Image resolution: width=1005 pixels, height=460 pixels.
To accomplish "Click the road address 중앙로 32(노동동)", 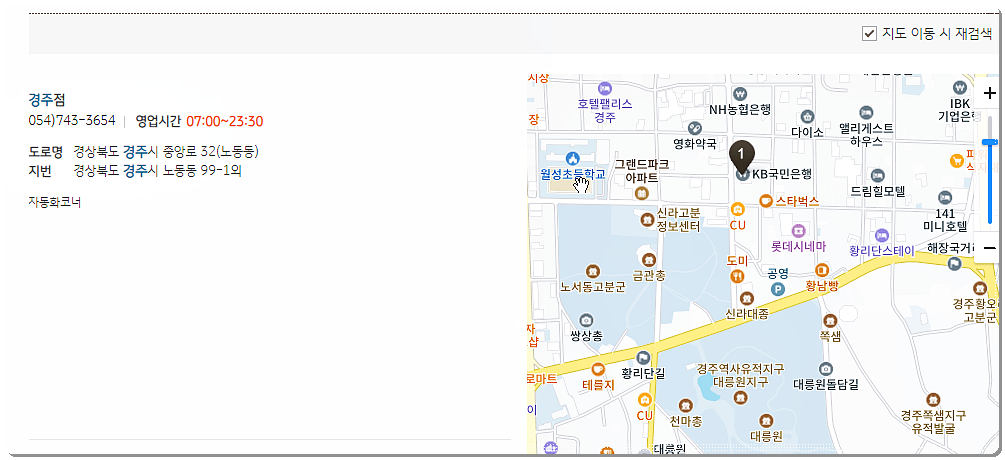I will point(209,152).
